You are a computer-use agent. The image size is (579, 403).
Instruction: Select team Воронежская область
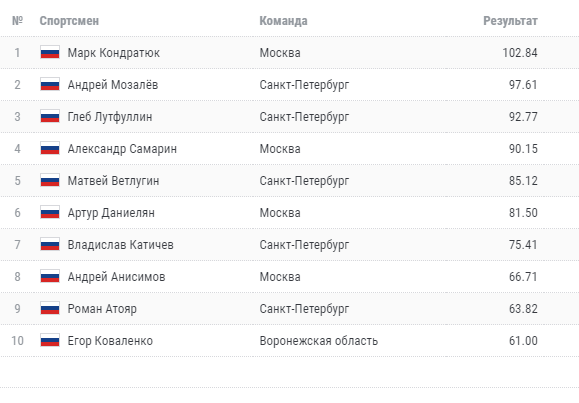point(319,341)
